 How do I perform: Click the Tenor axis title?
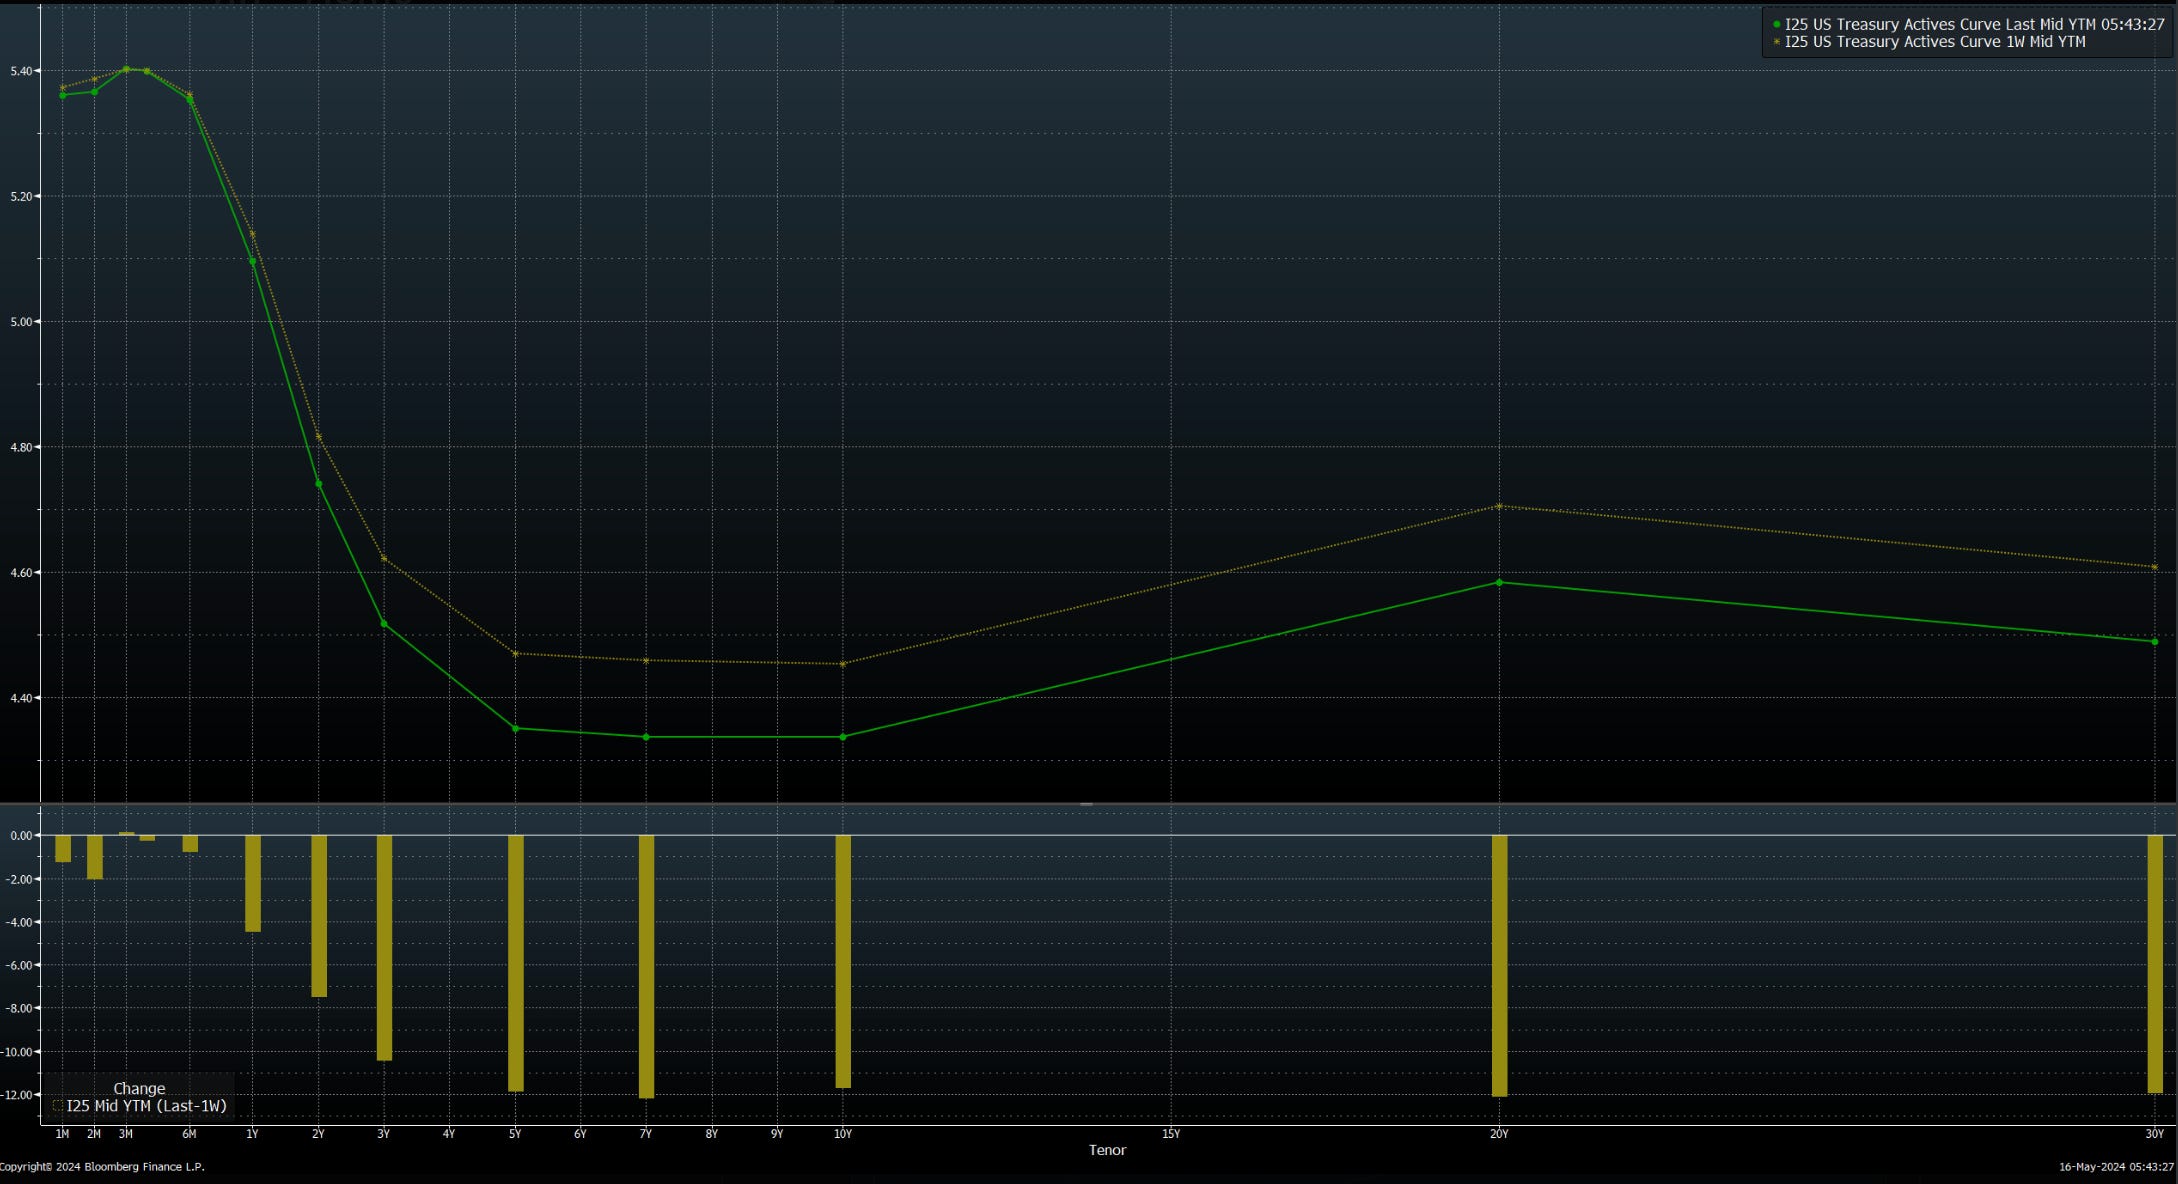pyautogui.click(x=1107, y=1150)
